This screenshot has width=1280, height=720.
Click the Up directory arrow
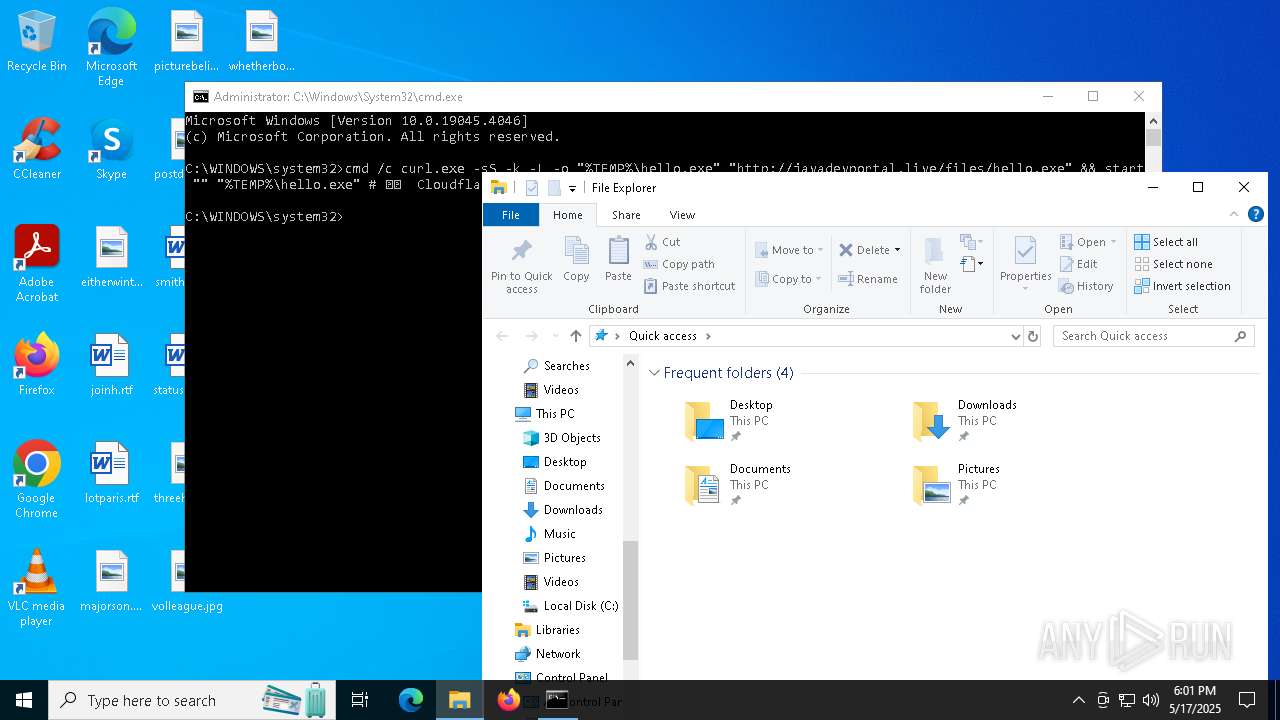[x=575, y=336]
